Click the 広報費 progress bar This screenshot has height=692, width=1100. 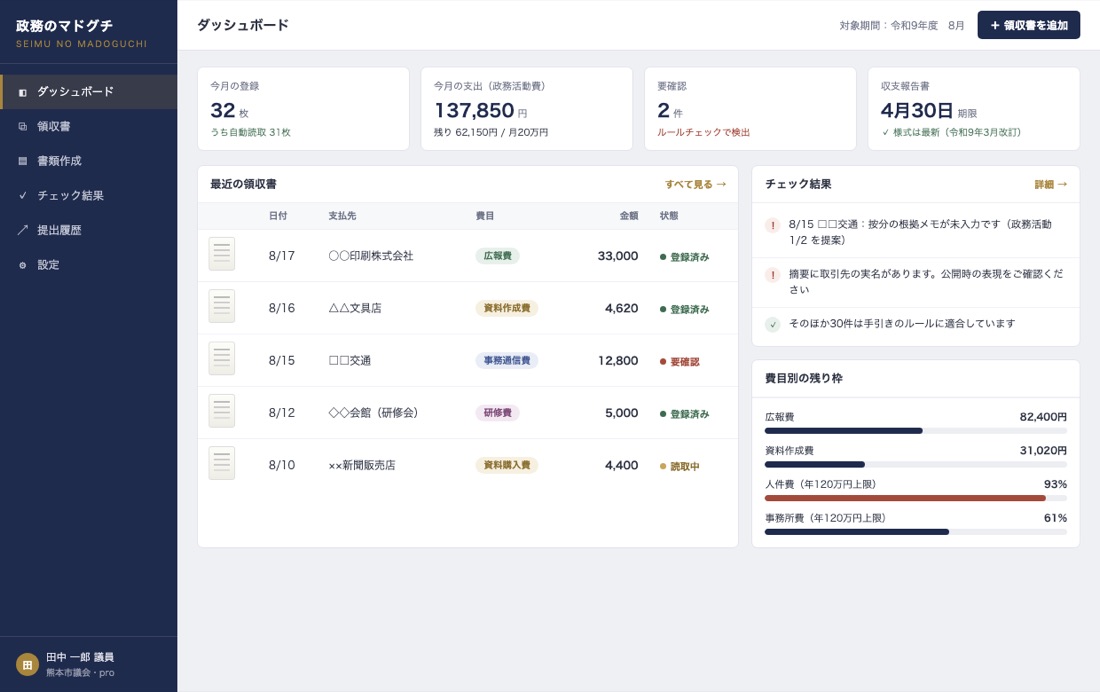click(915, 431)
